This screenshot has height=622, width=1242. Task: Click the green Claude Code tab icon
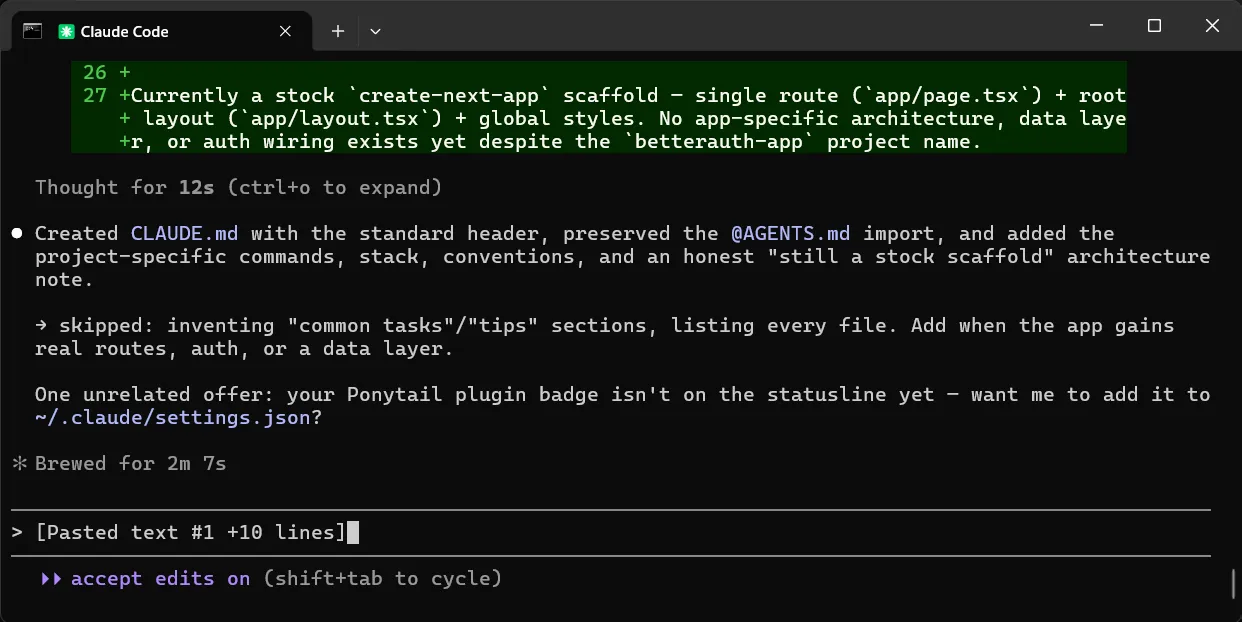pos(66,31)
